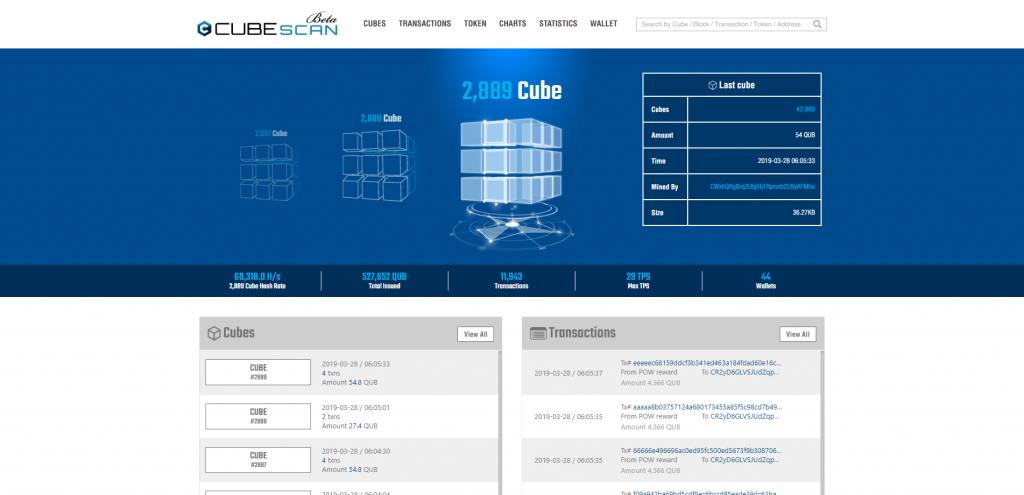The image size is (1024, 495).
Task: Click the Transactions panel header icon
Action: [x=538, y=333]
